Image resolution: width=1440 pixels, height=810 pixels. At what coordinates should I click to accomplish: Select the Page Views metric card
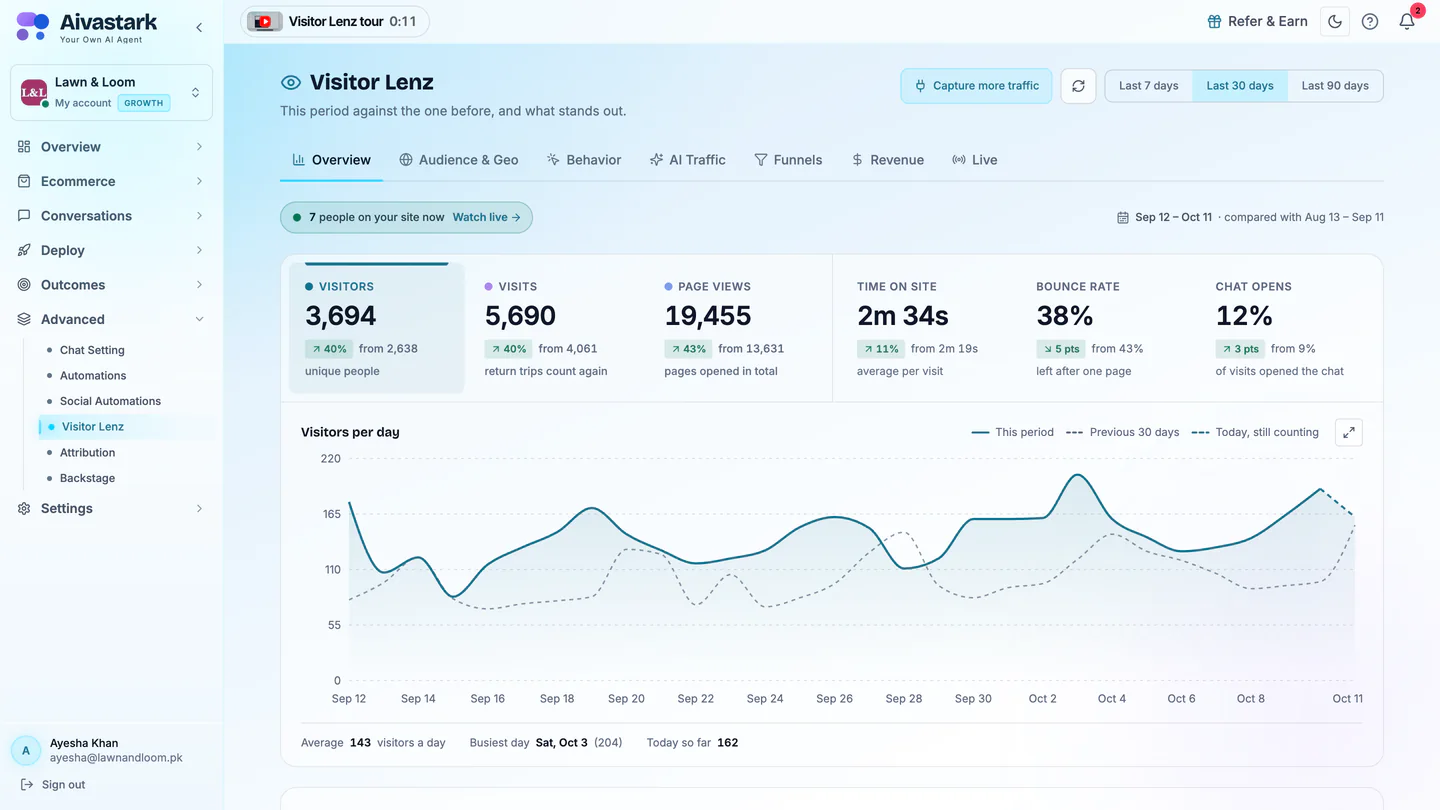point(737,328)
